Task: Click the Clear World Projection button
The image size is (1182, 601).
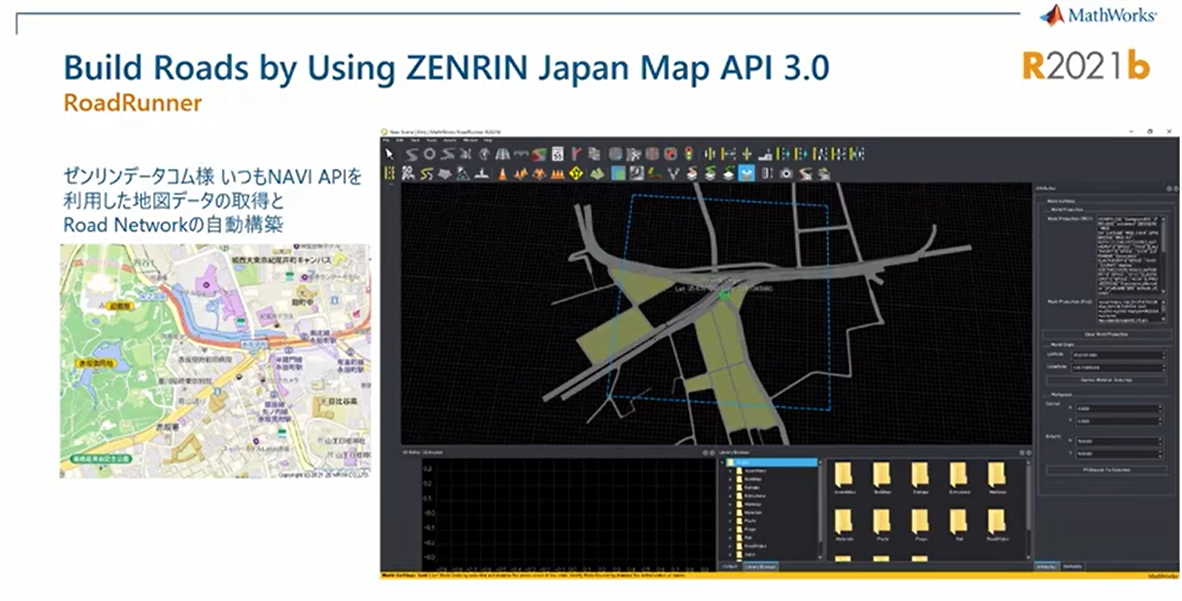Action: pos(1104,334)
